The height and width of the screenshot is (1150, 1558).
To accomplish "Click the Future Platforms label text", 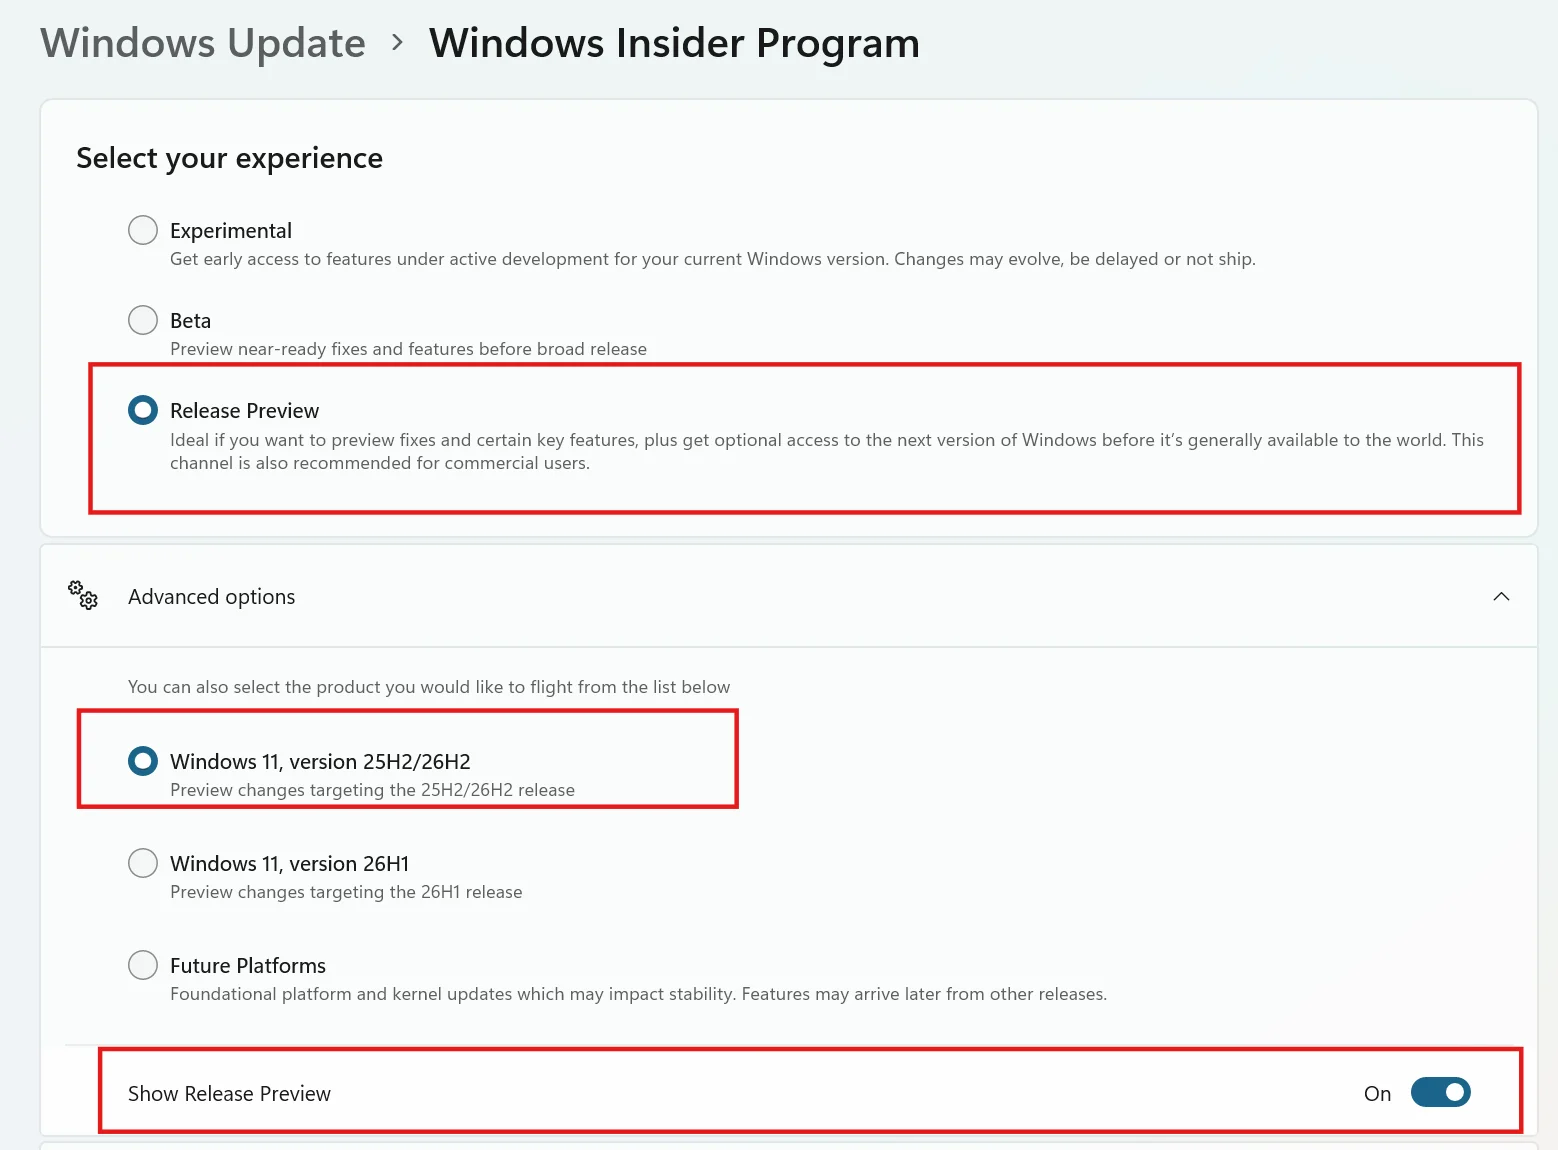I will (x=248, y=966).
